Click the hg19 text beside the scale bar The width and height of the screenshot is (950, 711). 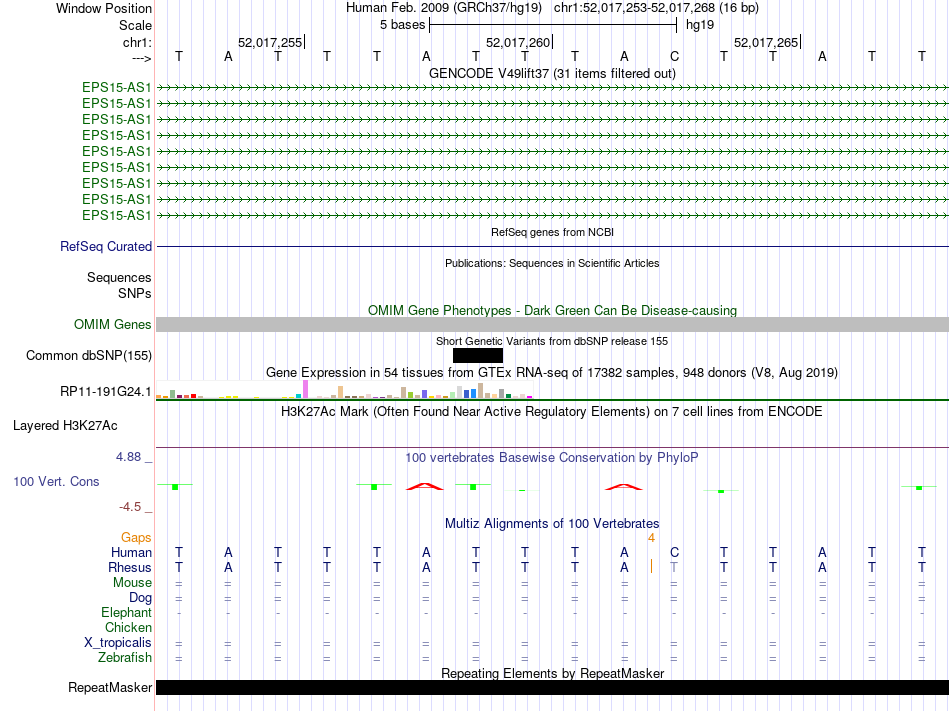coord(700,25)
